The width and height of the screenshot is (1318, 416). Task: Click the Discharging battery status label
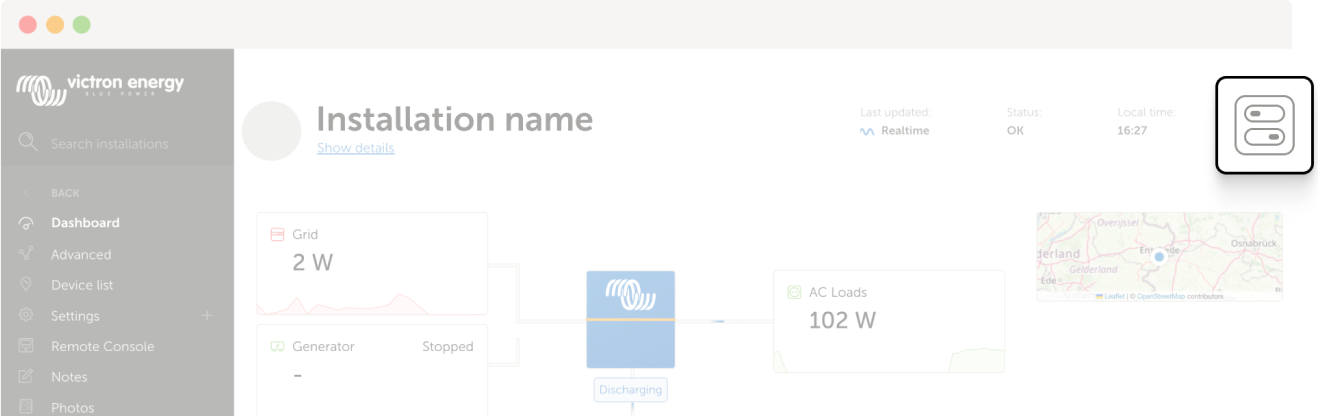[x=630, y=389]
